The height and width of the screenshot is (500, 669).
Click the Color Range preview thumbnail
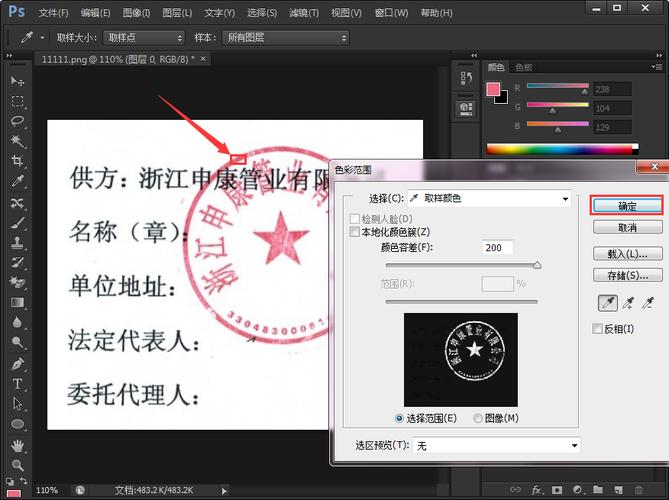point(461,360)
